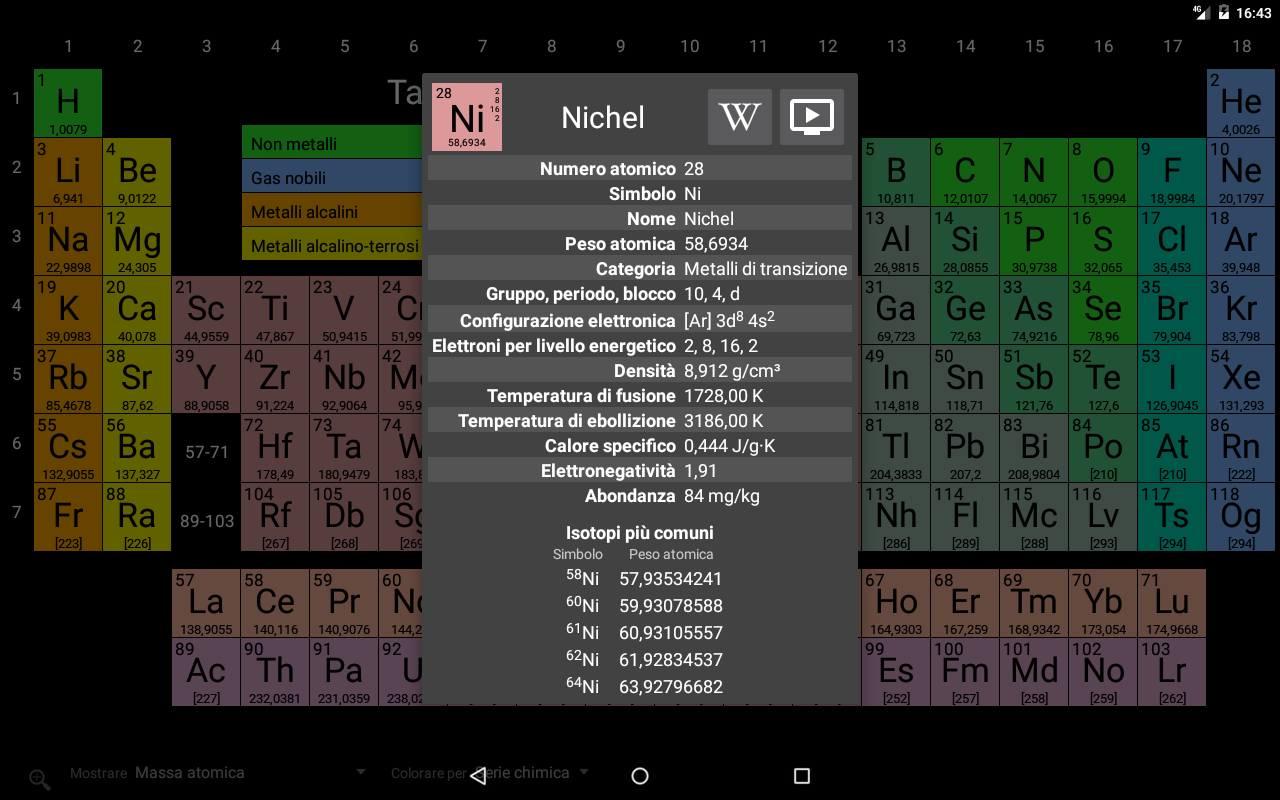Tap the pink Ni tile in dialog header
1280x800 pixels.
(467, 117)
